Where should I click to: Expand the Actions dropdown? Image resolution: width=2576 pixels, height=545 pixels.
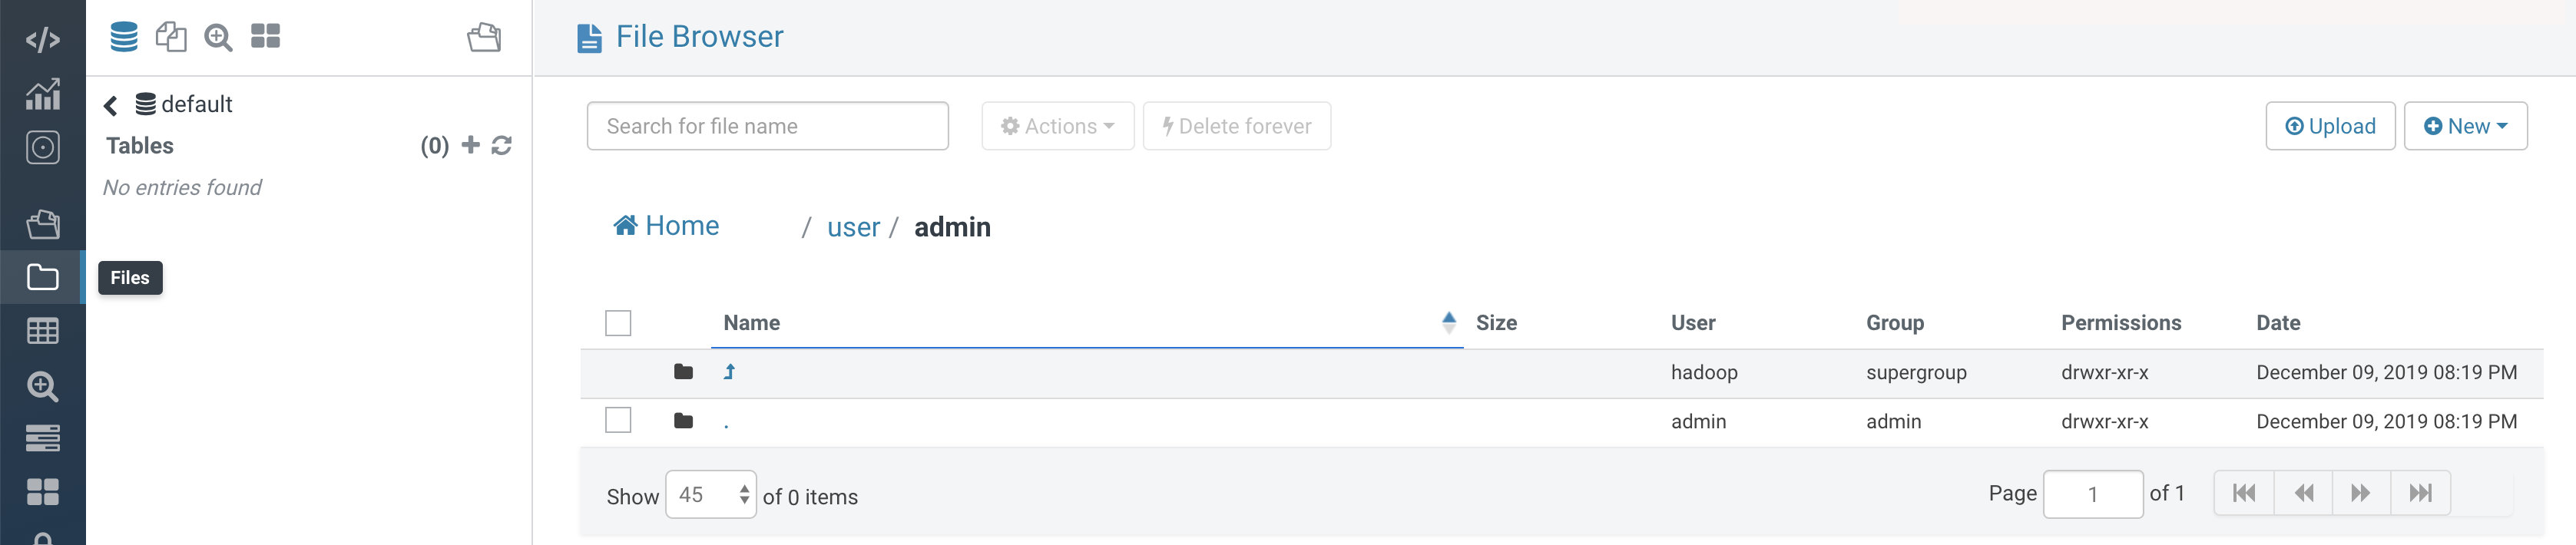pyautogui.click(x=1057, y=126)
